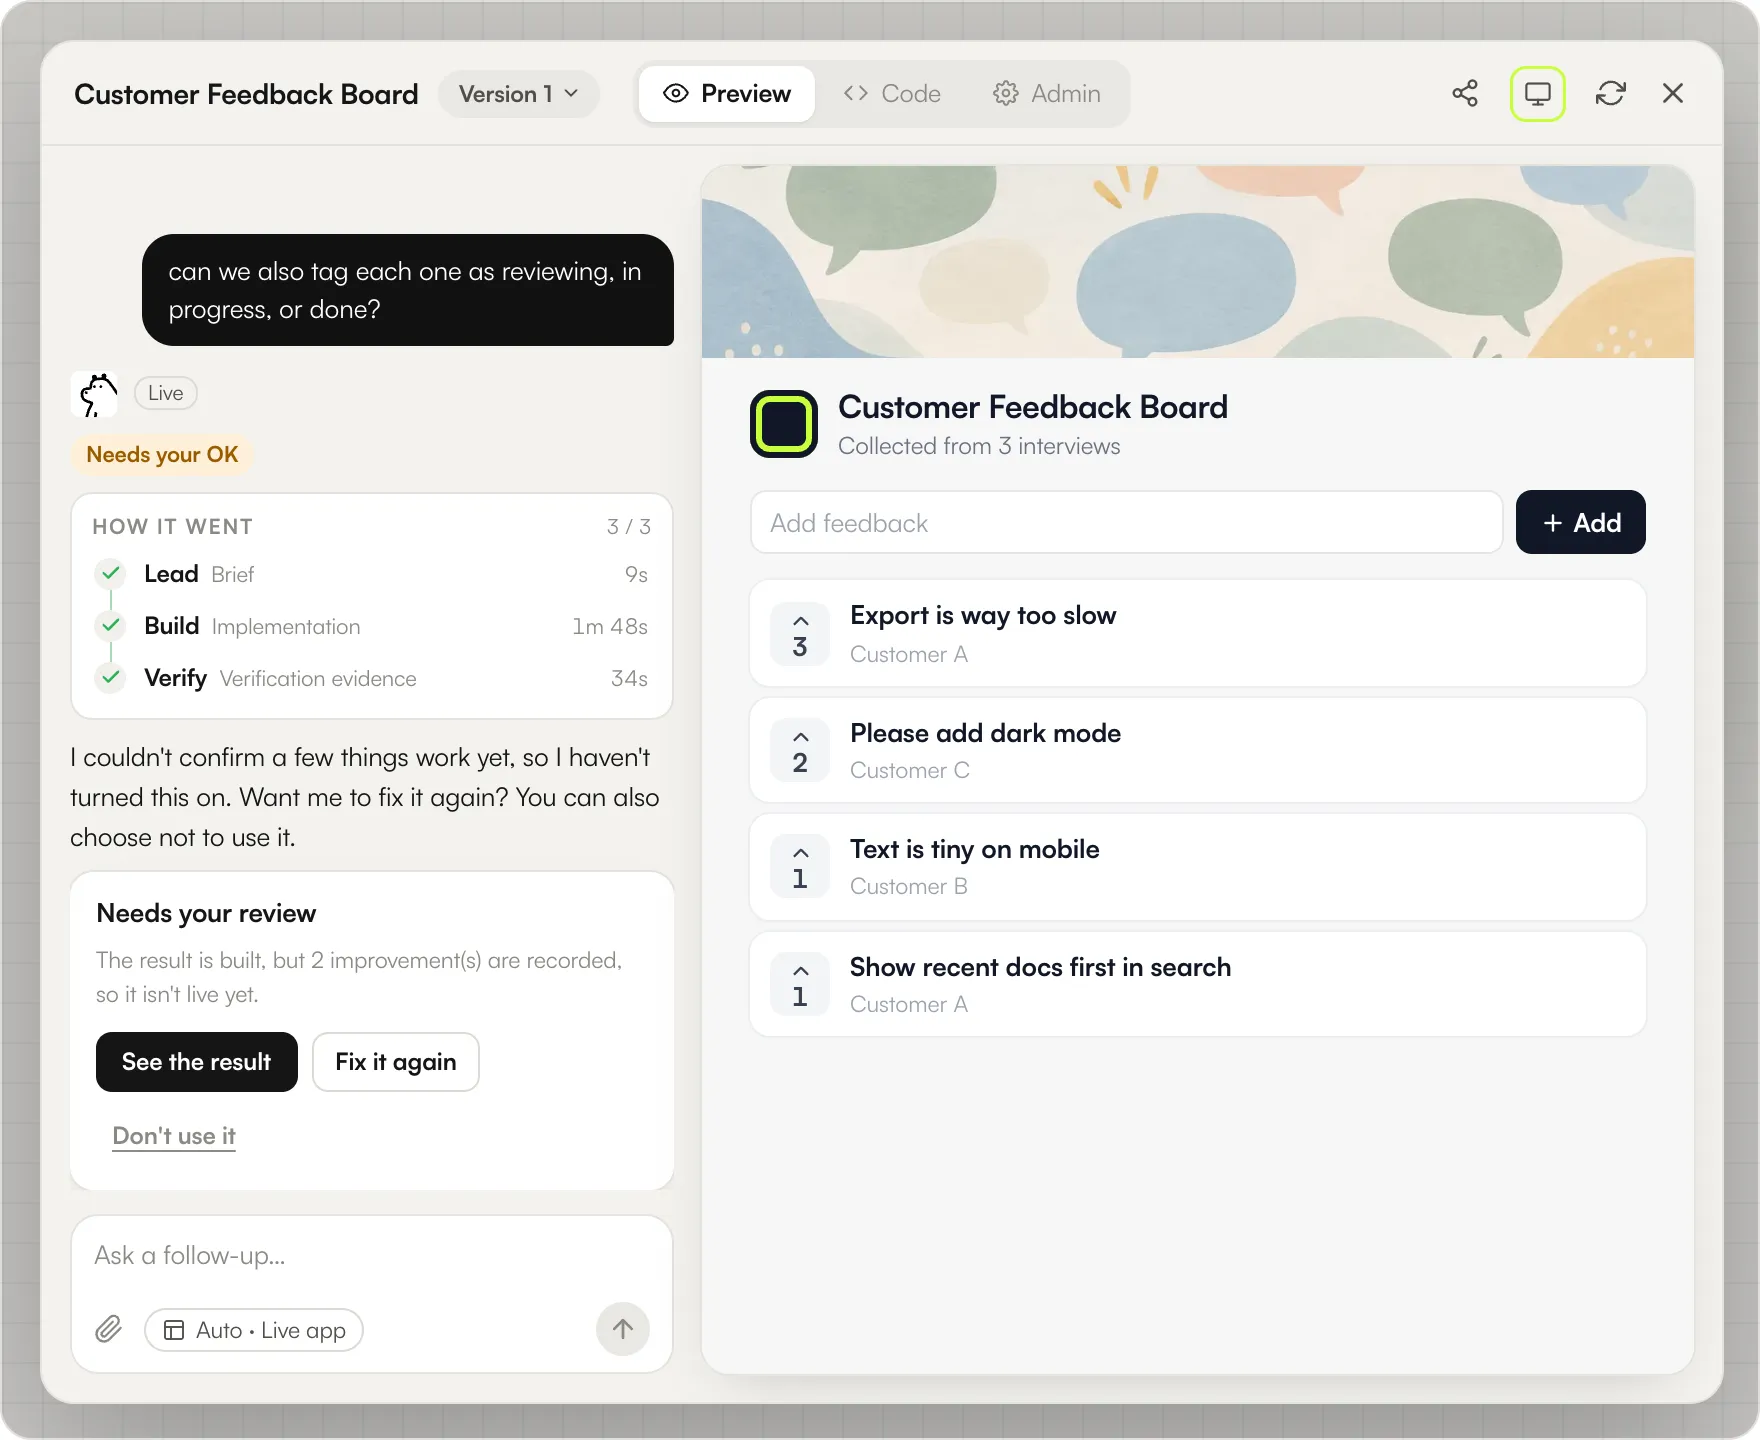Click the refresh preview icon
The width and height of the screenshot is (1760, 1440).
pyautogui.click(x=1610, y=93)
